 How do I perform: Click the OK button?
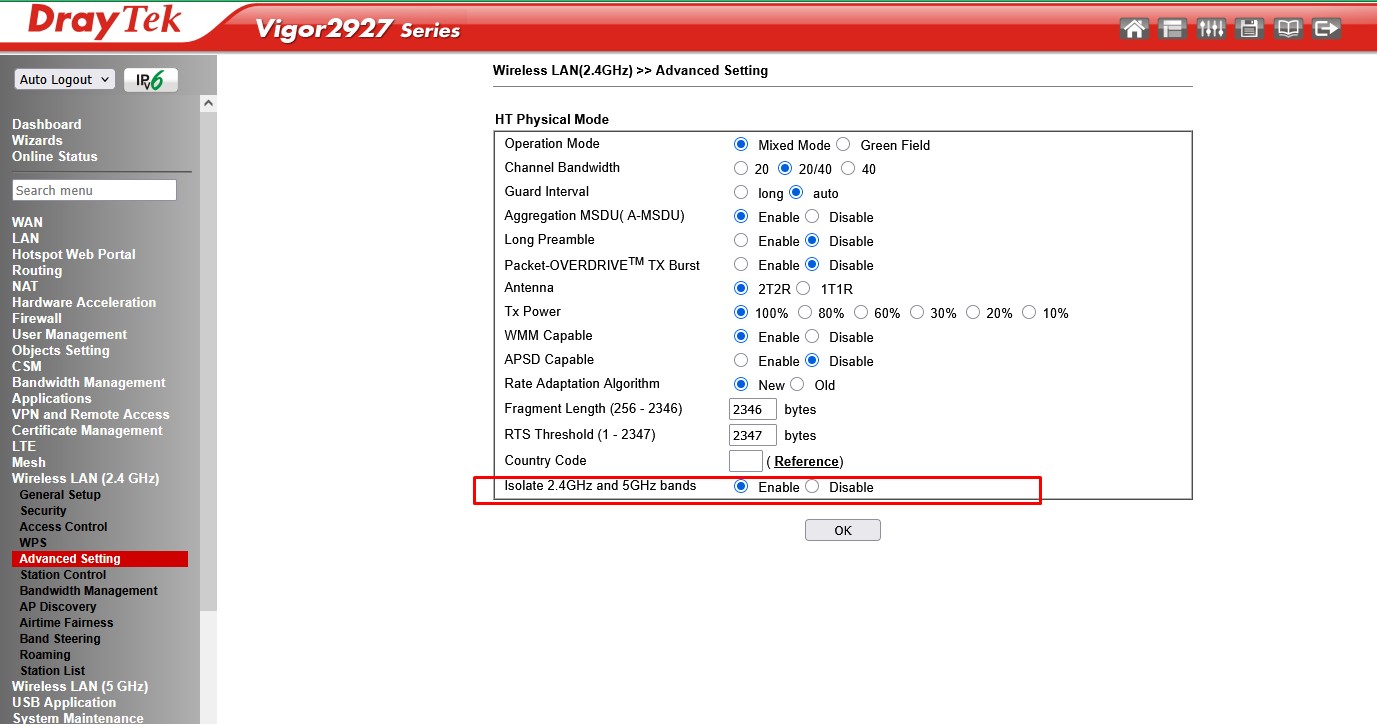click(842, 530)
